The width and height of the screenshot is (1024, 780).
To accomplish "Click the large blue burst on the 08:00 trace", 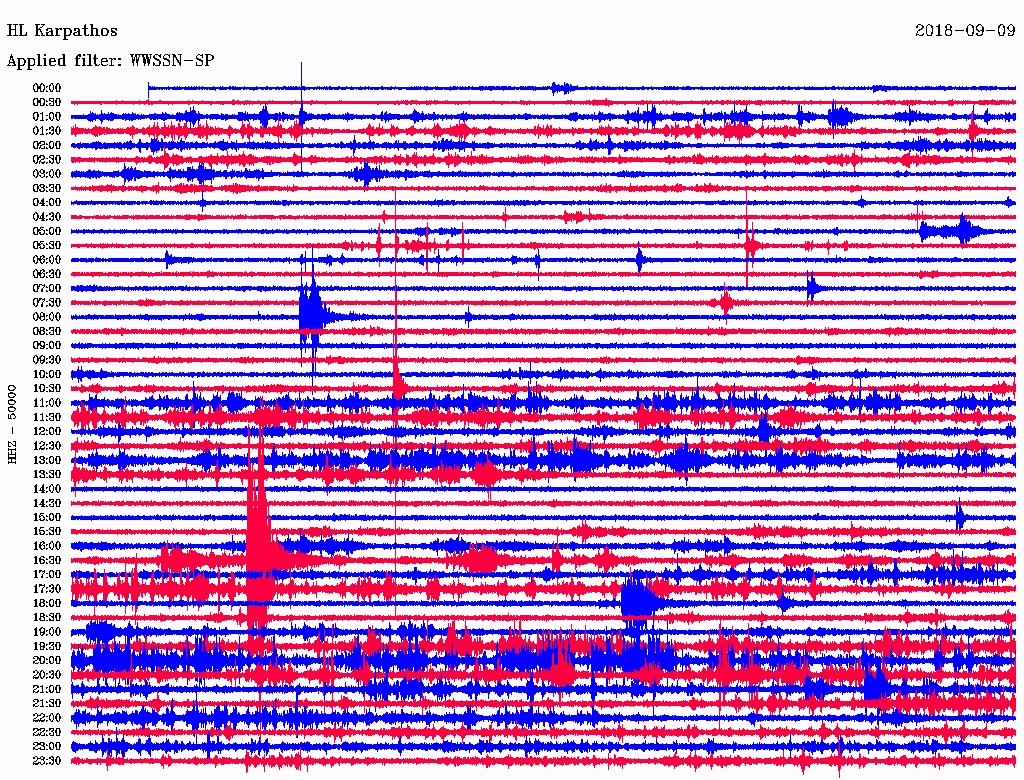I will click(x=313, y=316).
